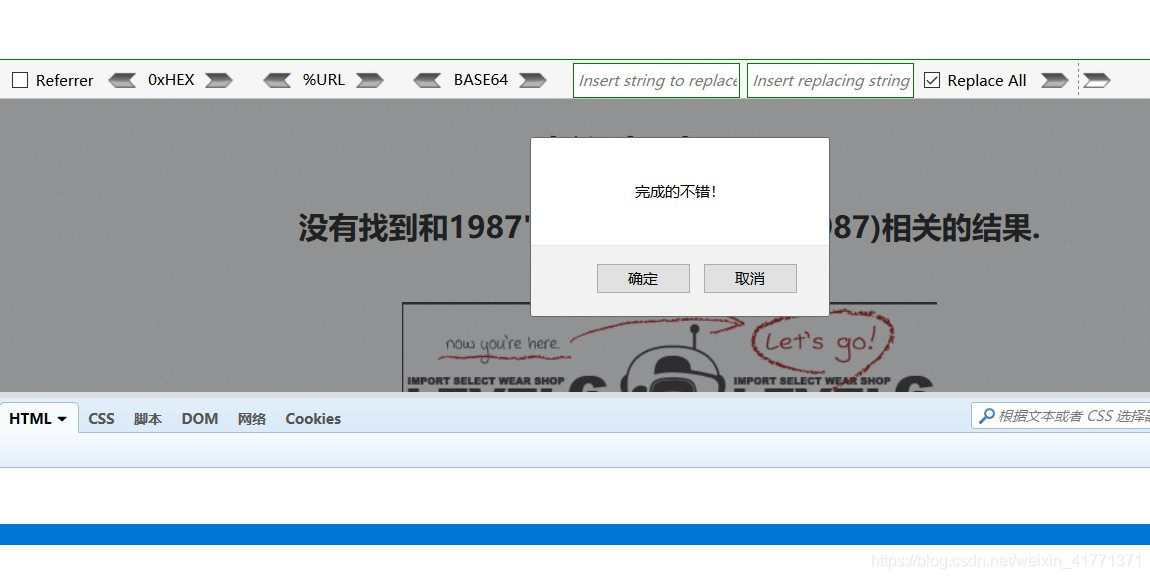Image resolution: width=1150 pixels, height=579 pixels.
Task: Click the %URL encode right arrow
Action: pyautogui.click(x=370, y=80)
